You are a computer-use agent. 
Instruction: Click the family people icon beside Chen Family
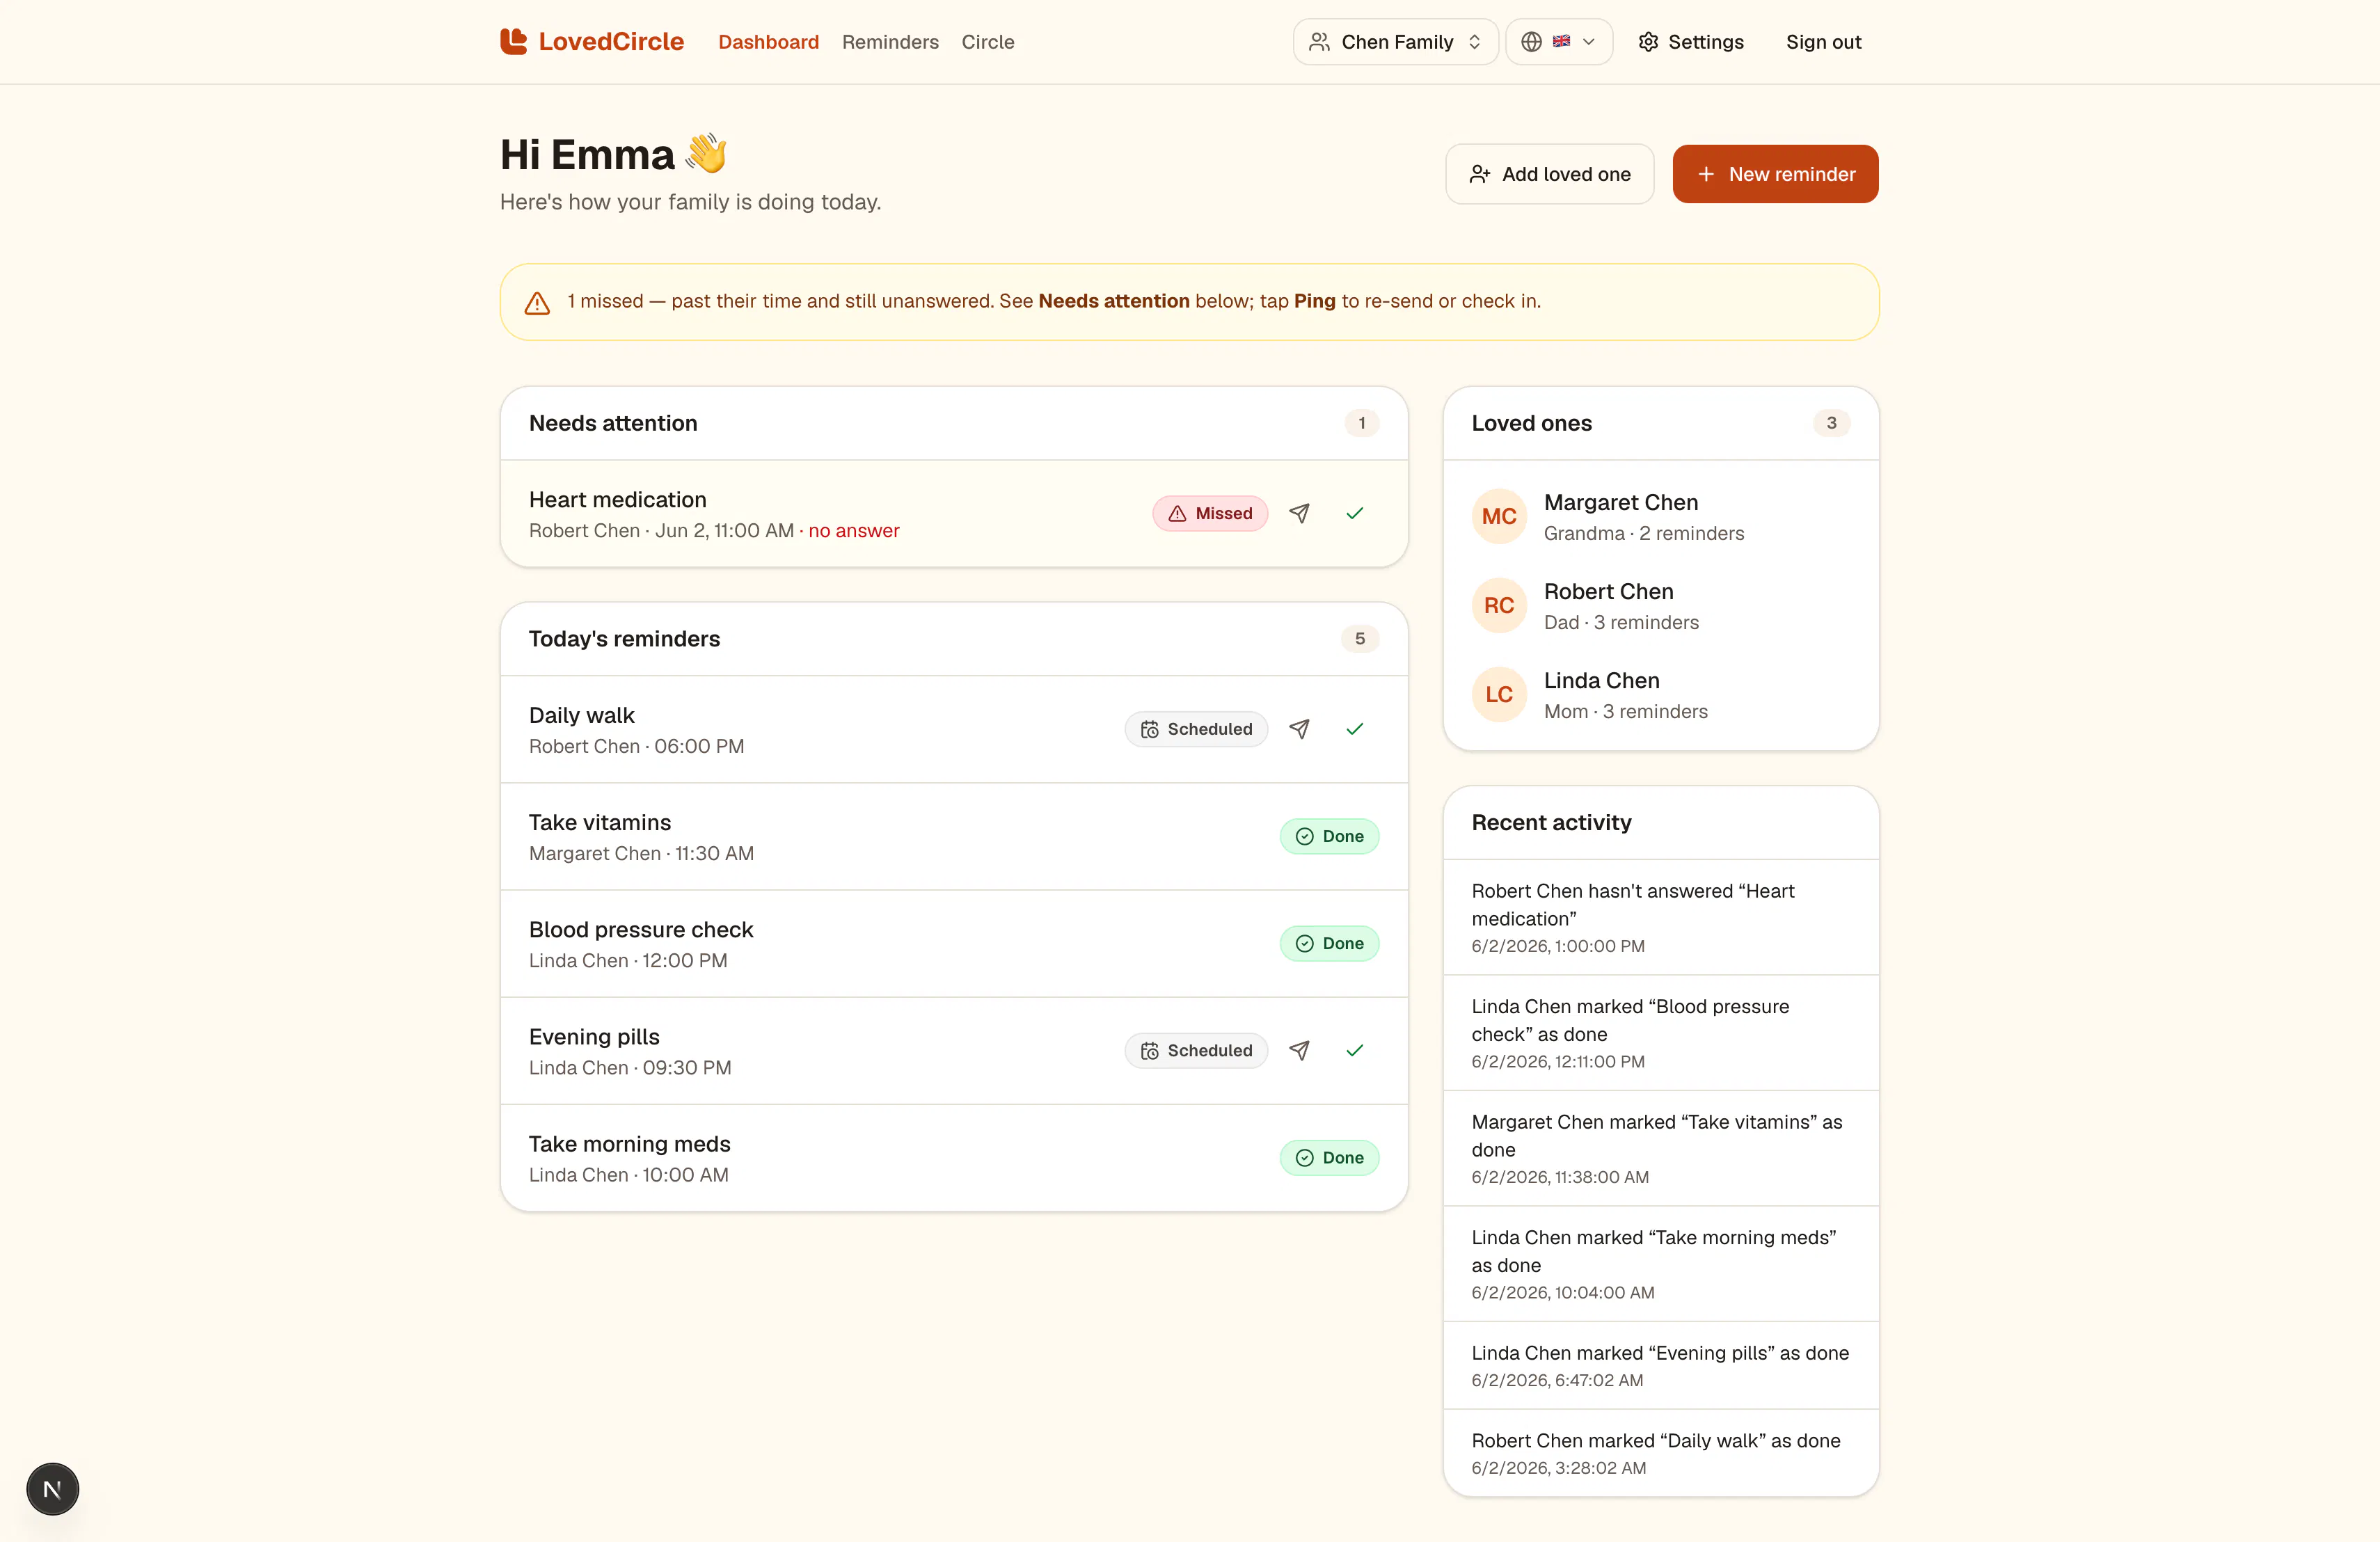(1319, 42)
